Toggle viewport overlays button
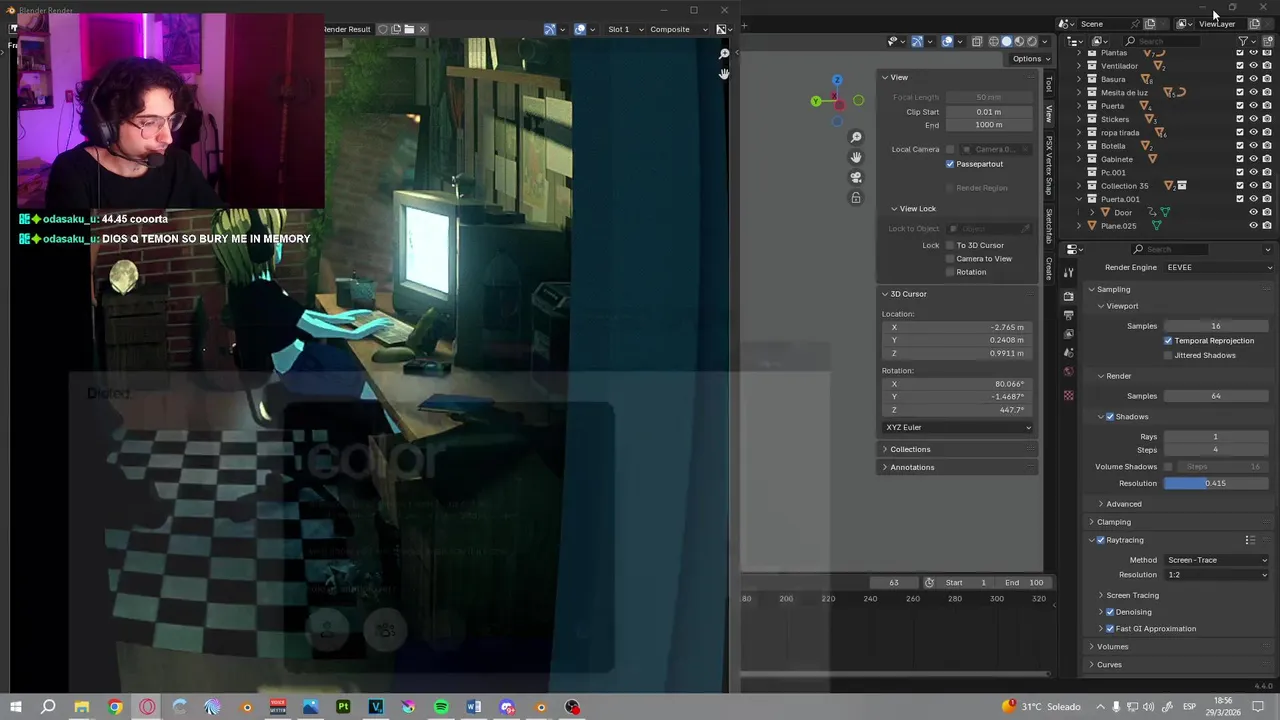Screen dimensions: 1280x720 pos(947,41)
